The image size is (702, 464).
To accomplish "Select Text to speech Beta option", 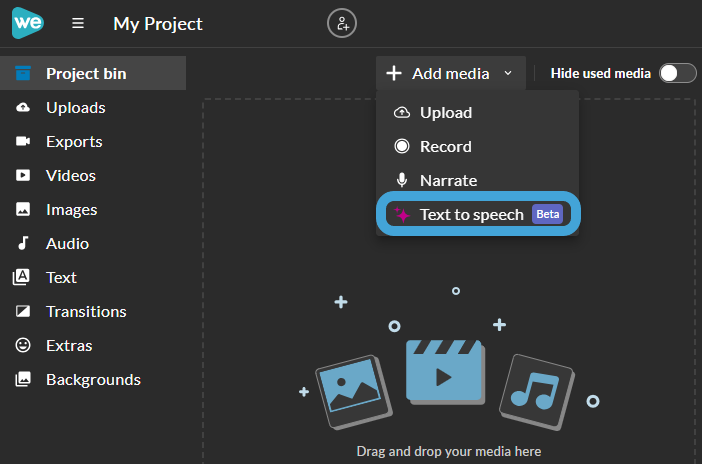I will click(x=478, y=214).
